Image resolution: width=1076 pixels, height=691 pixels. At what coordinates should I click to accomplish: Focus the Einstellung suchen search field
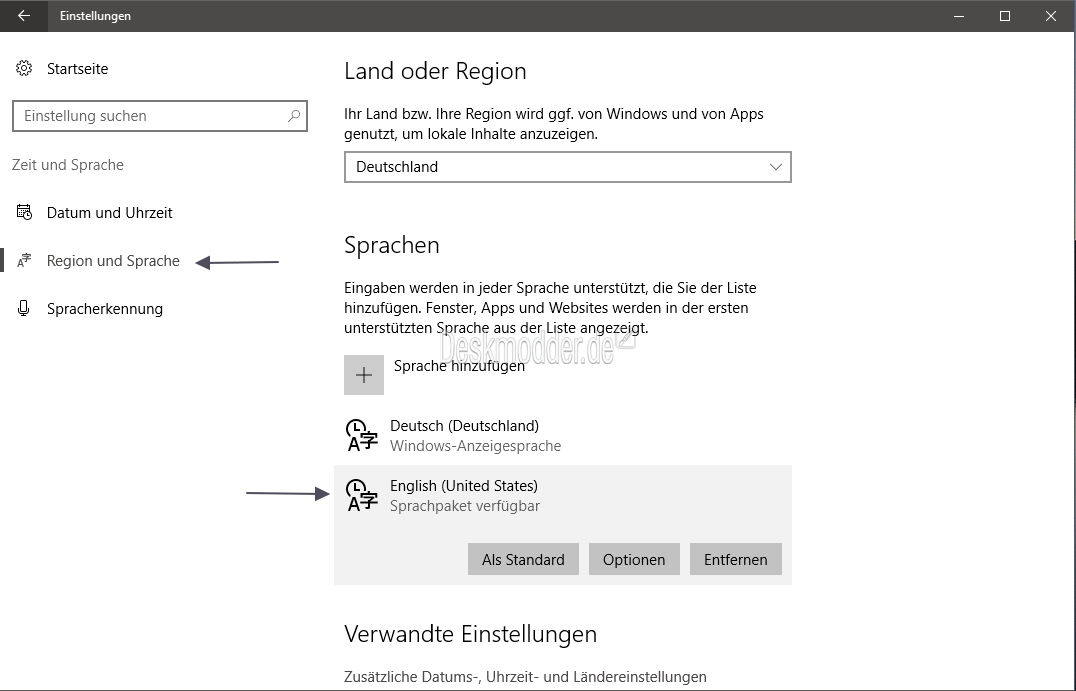[x=159, y=116]
